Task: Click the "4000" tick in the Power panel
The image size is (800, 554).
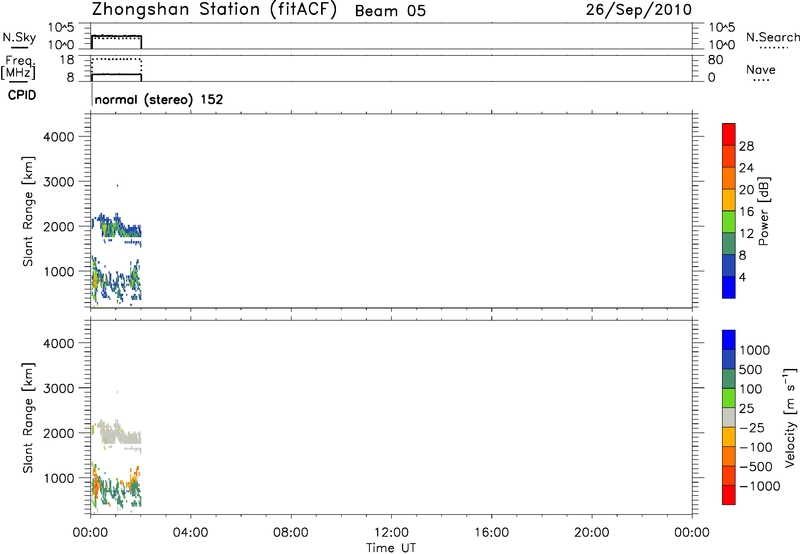Action: 58,137
